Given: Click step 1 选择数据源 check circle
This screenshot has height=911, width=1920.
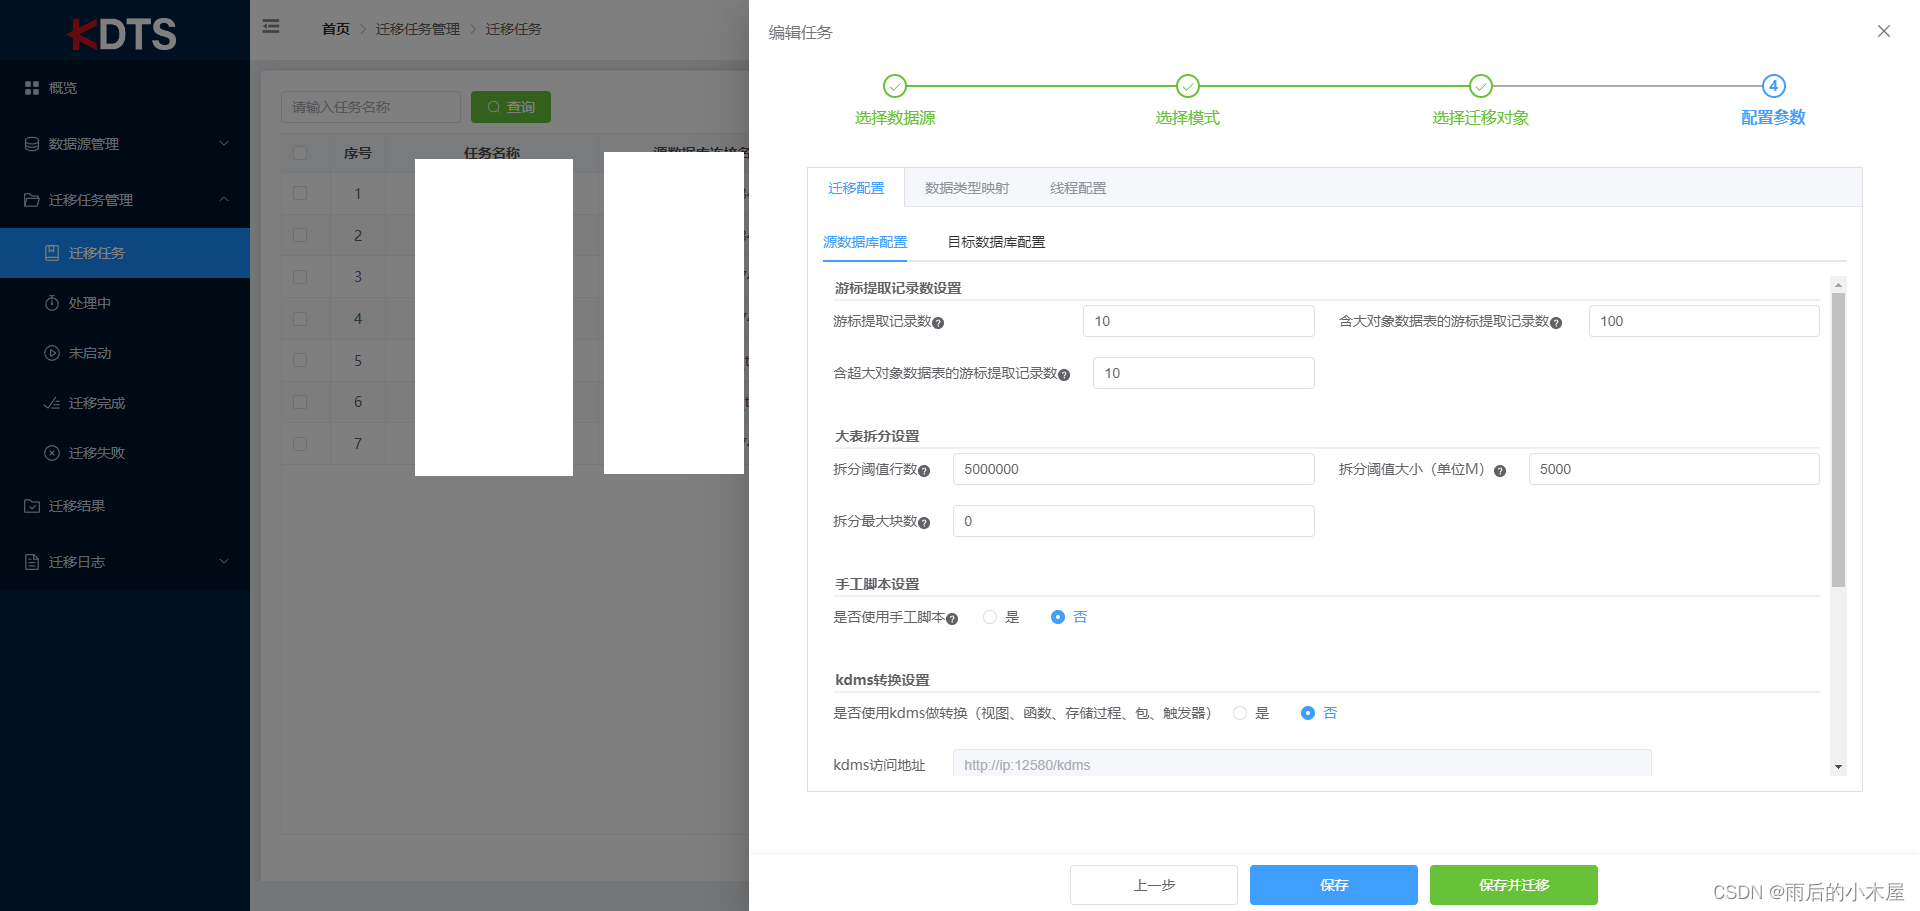Looking at the screenshot, I should click(895, 86).
